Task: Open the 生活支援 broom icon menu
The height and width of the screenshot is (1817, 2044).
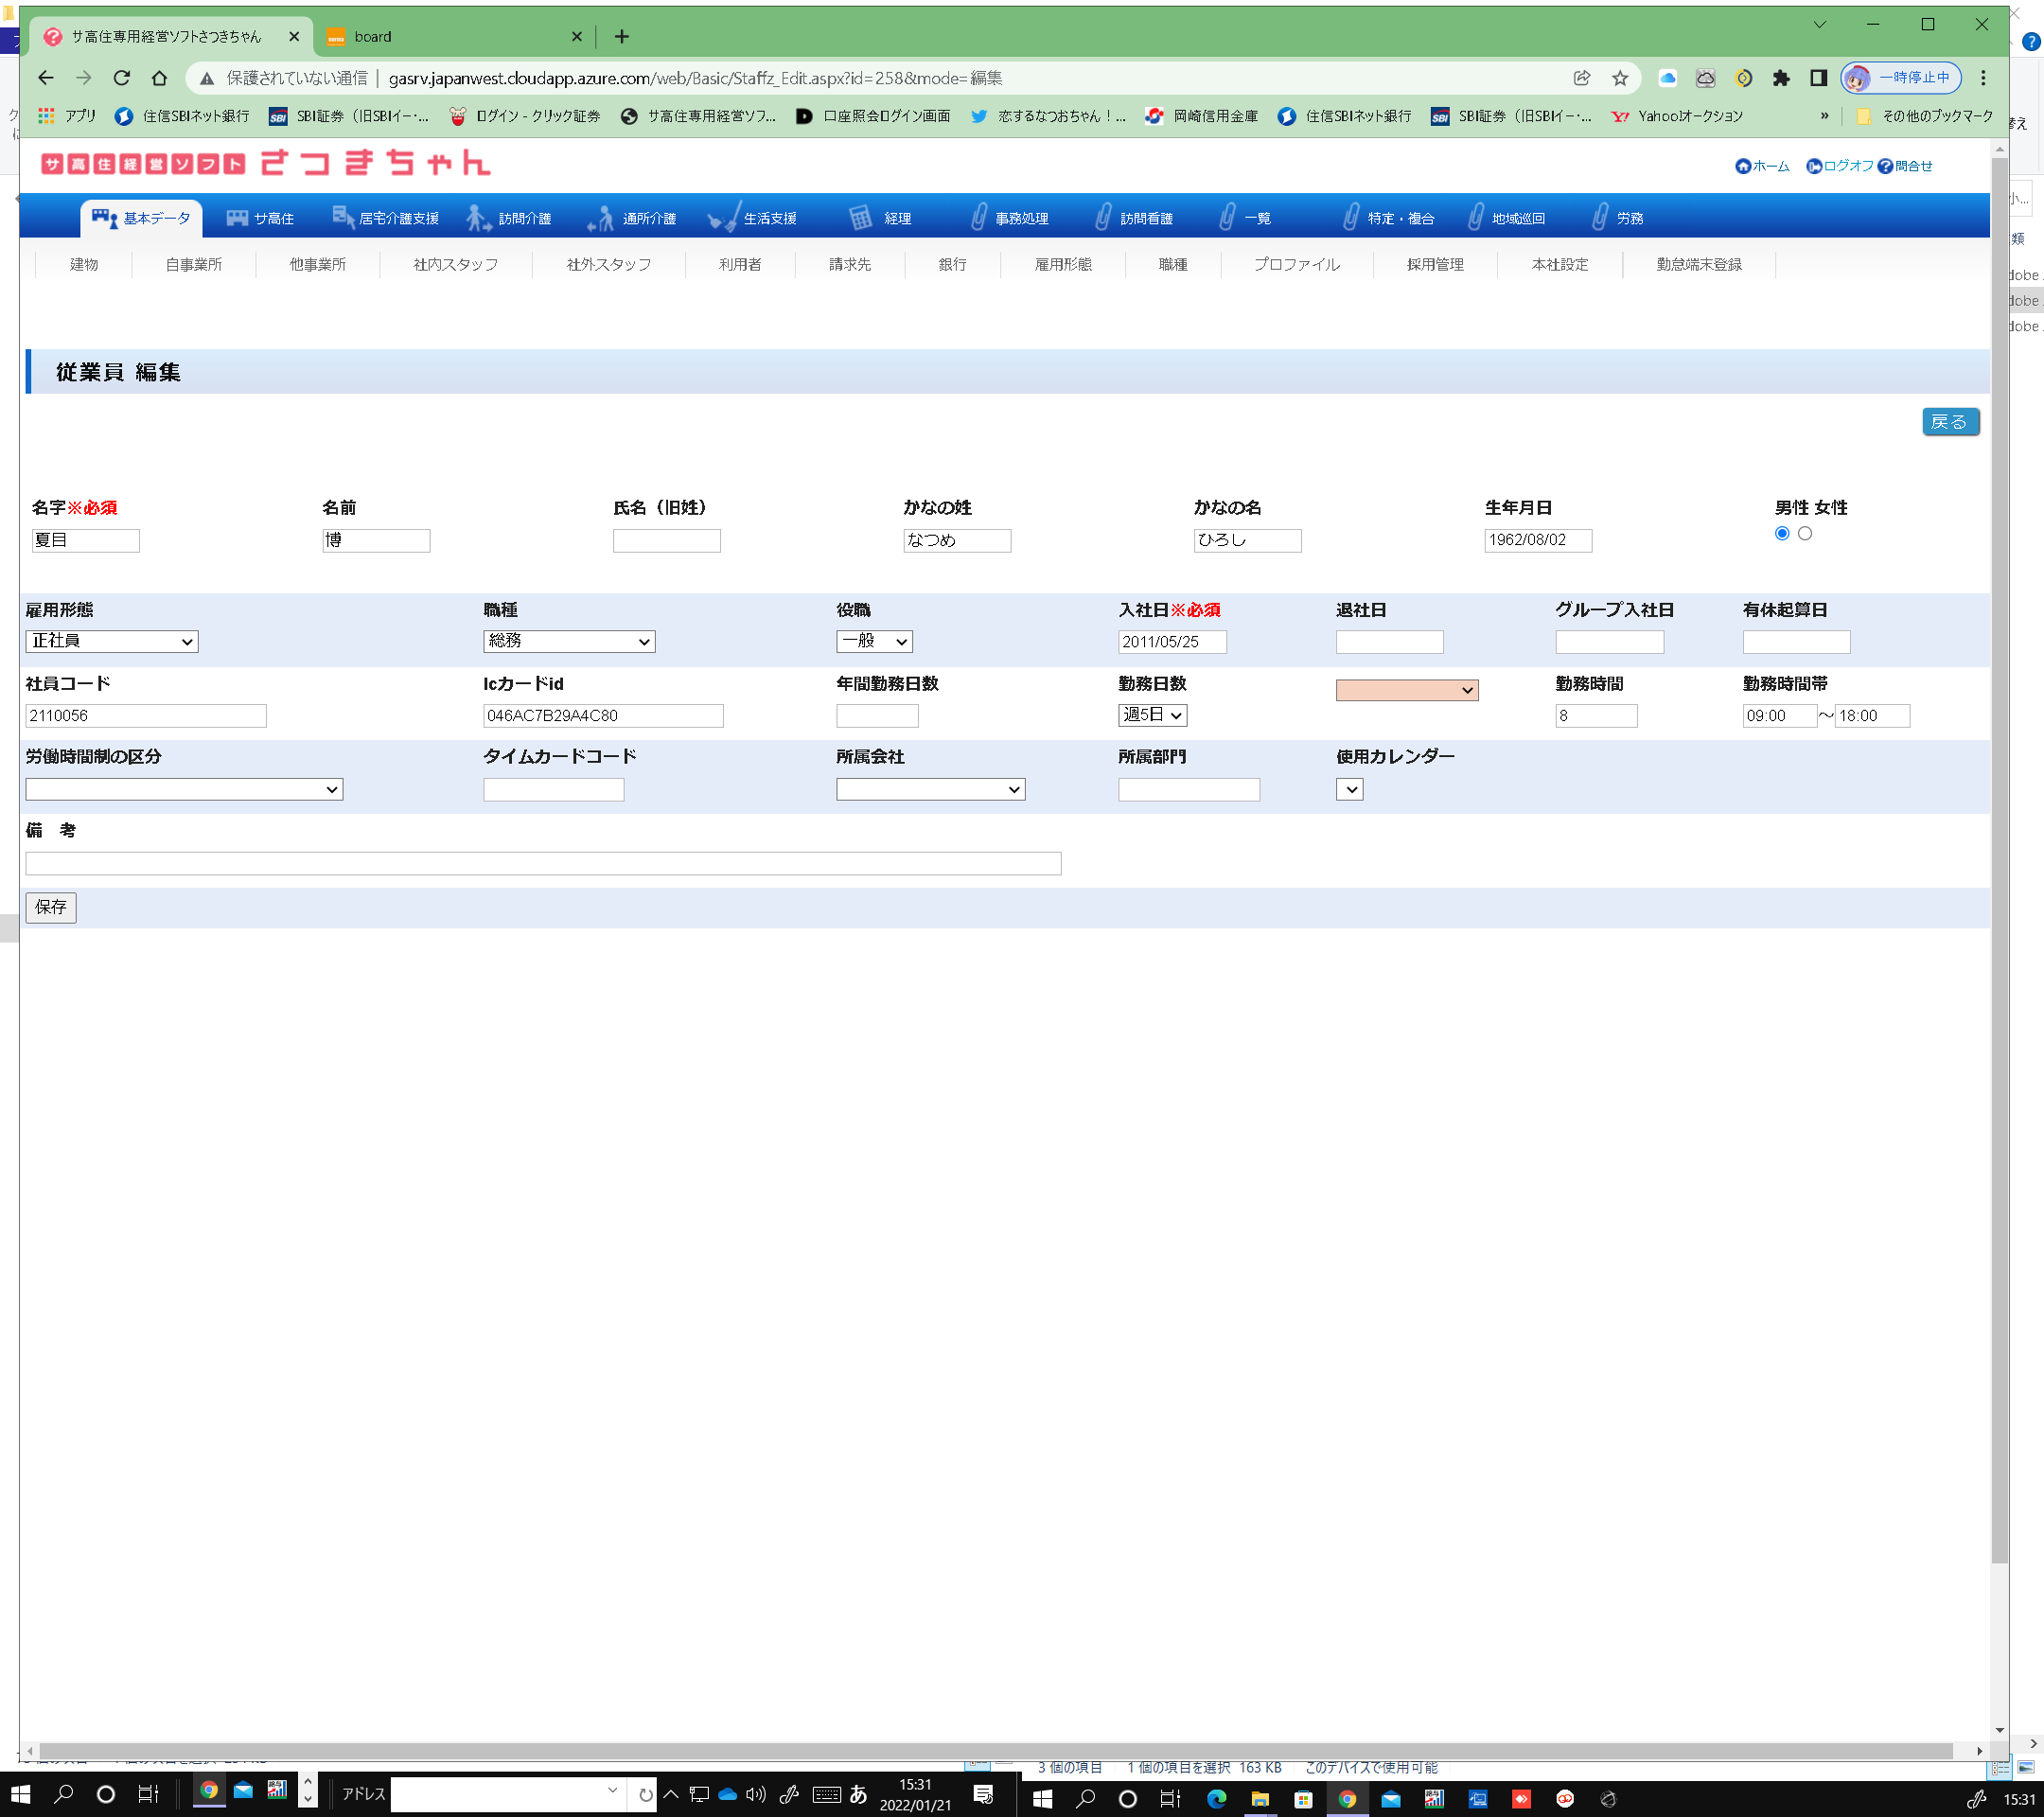Action: (x=723, y=217)
